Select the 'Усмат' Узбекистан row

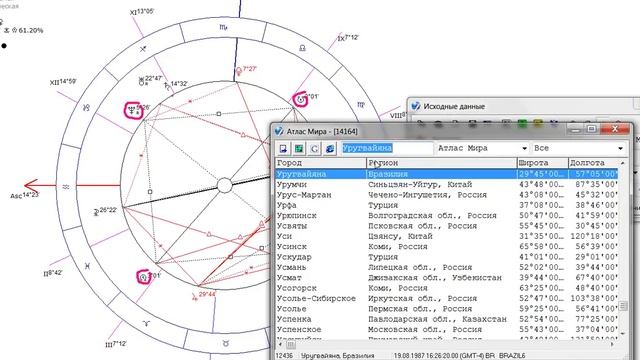pyautogui.click(x=447, y=278)
